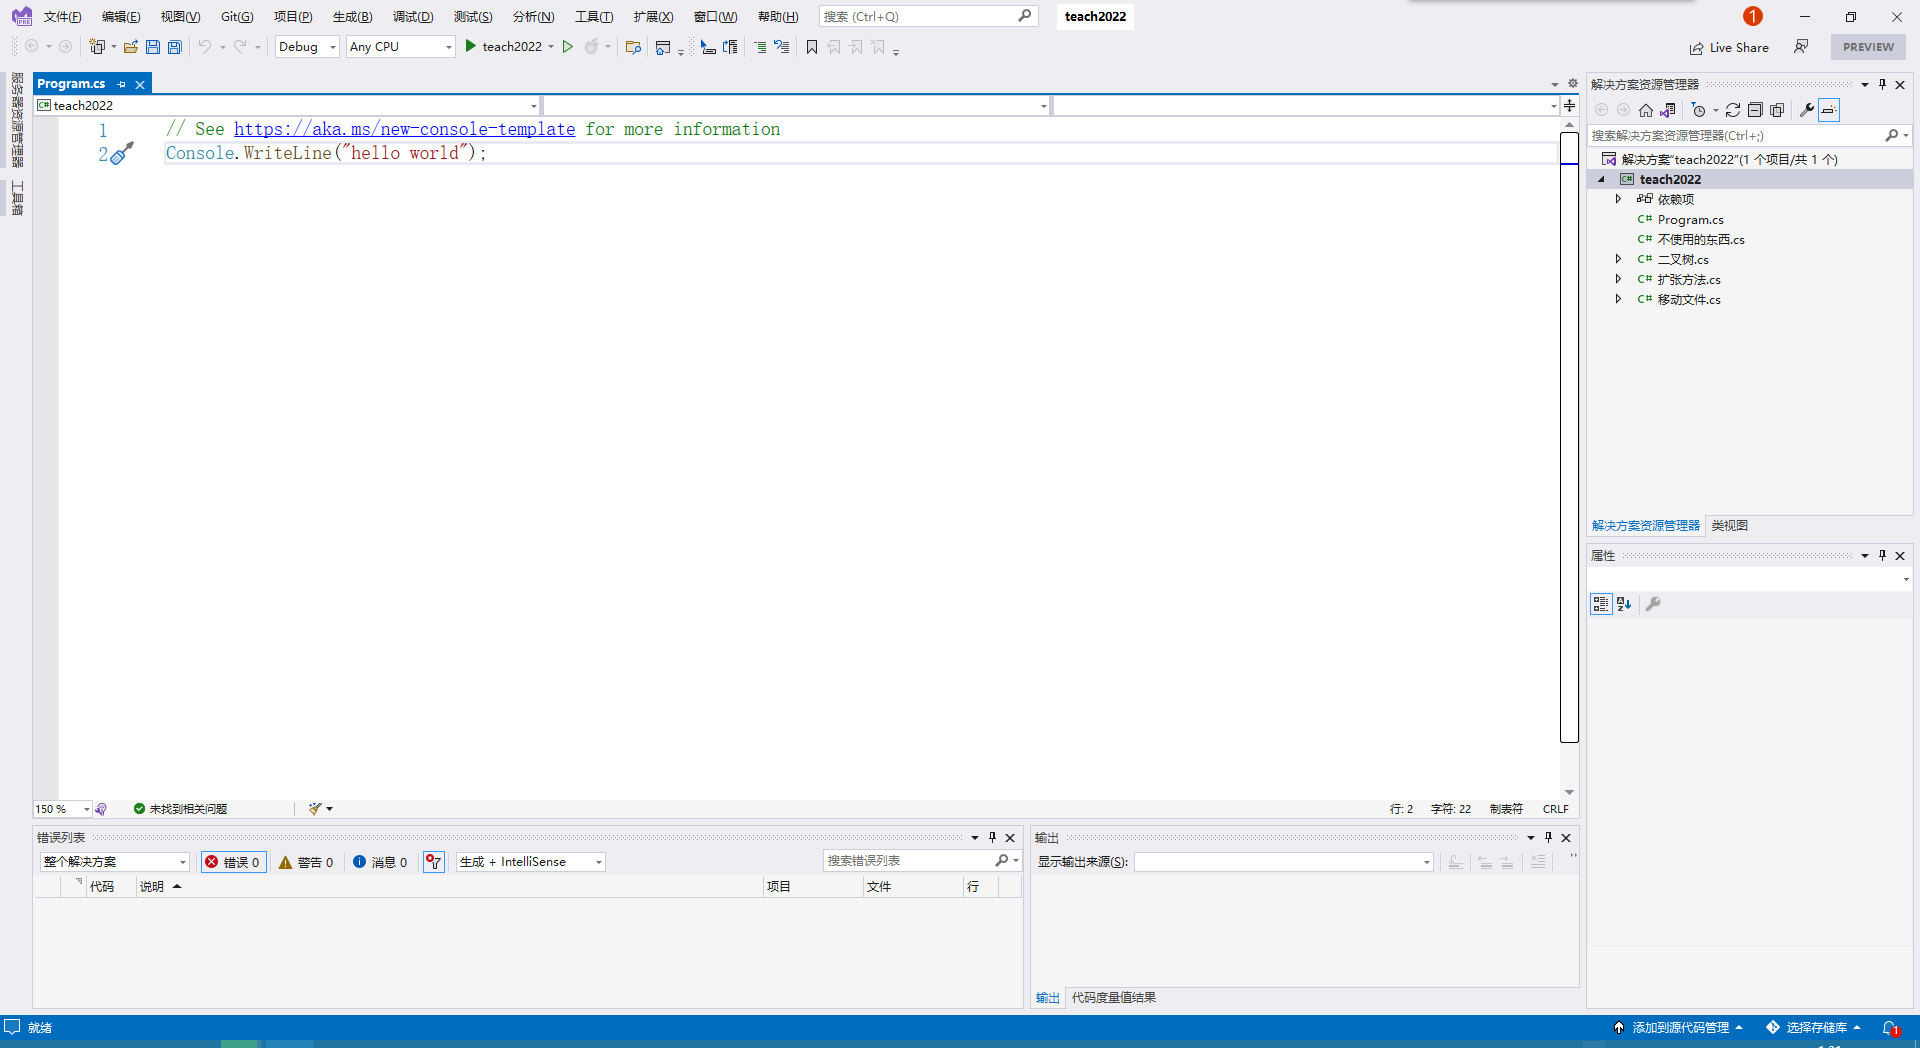Open the notifications bell in the status bar

tap(1890, 1028)
